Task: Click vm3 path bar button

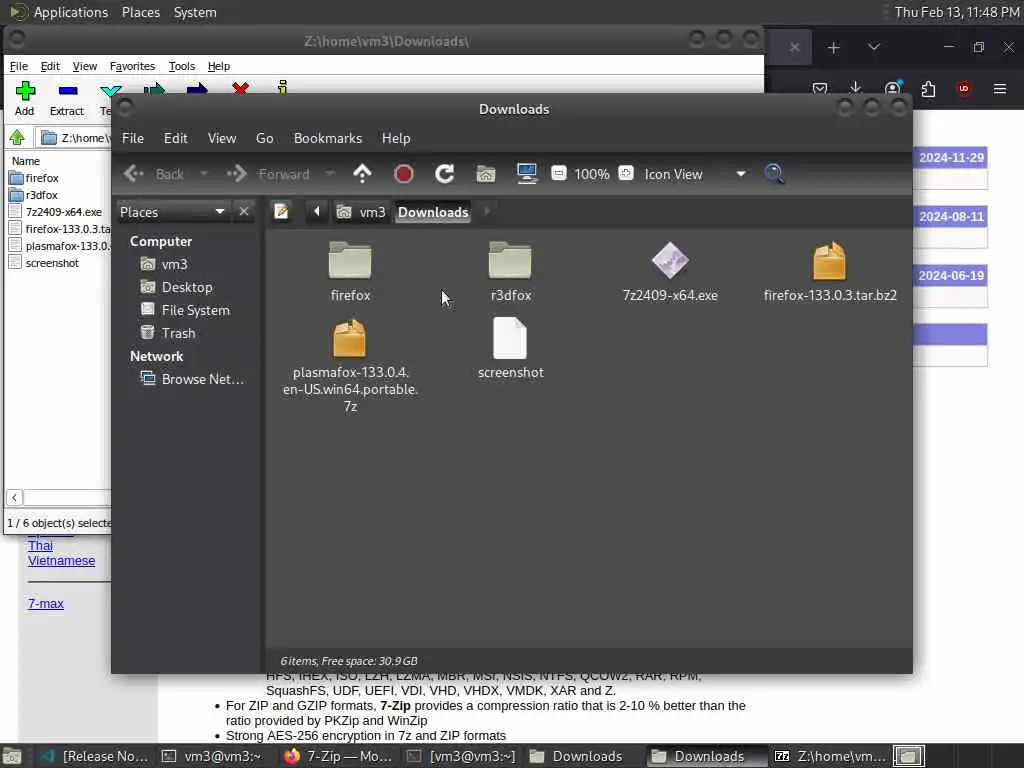Action: [x=361, y=212]
